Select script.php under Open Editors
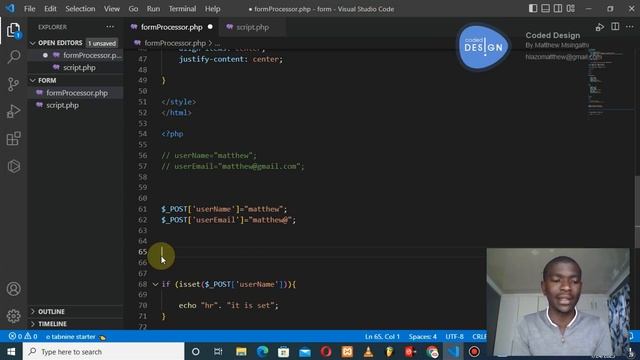The width and height of the screenshot is (640, 360). 75,68
